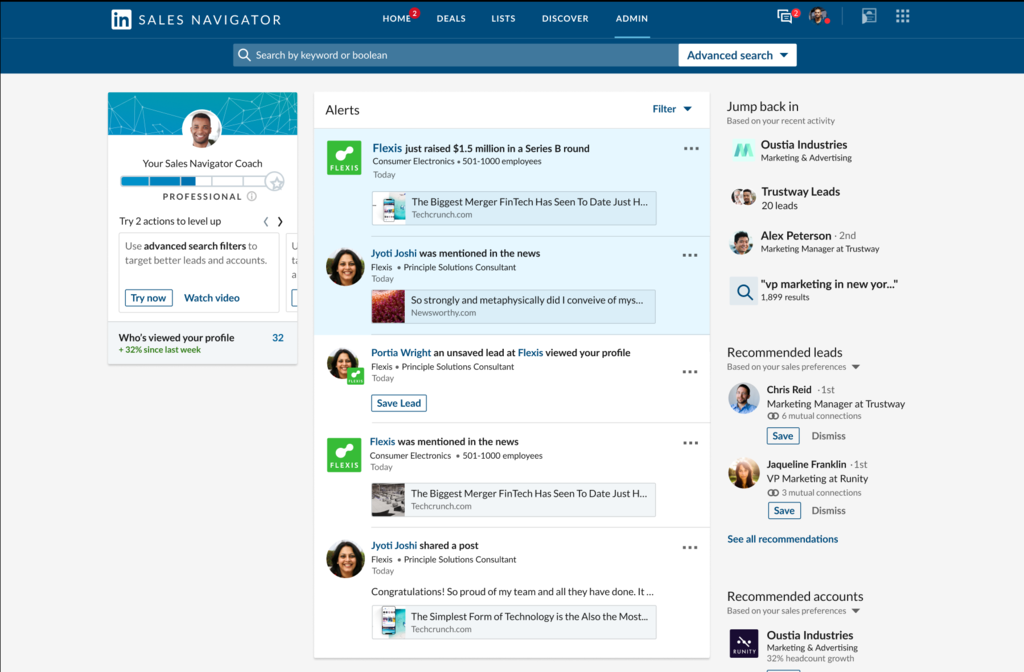Open the Discover page from the navigation

(x=565, y=18)
